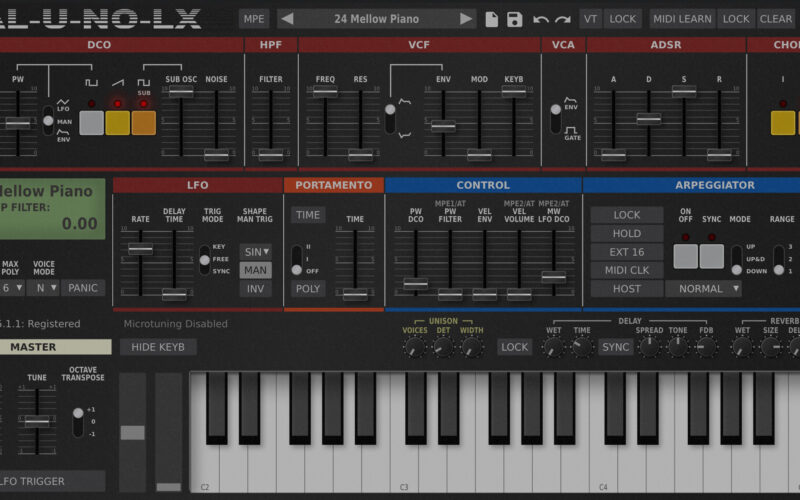Go to next preset with right arrow
This screenshot has width=800, height=500.
click(x=465, y=19)
